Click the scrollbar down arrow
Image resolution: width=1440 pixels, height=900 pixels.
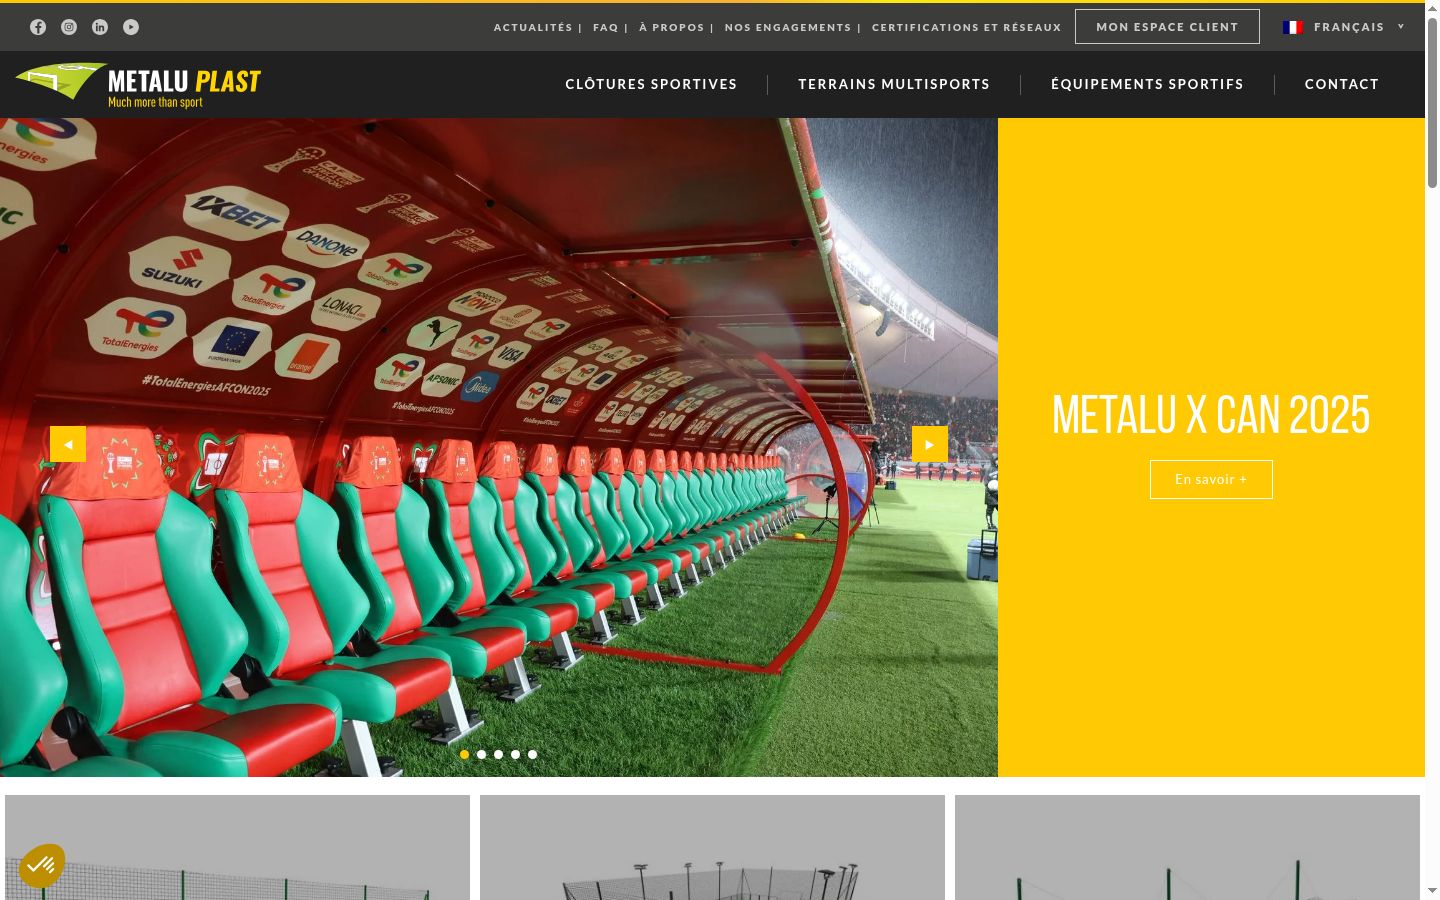coord(1432,890)
